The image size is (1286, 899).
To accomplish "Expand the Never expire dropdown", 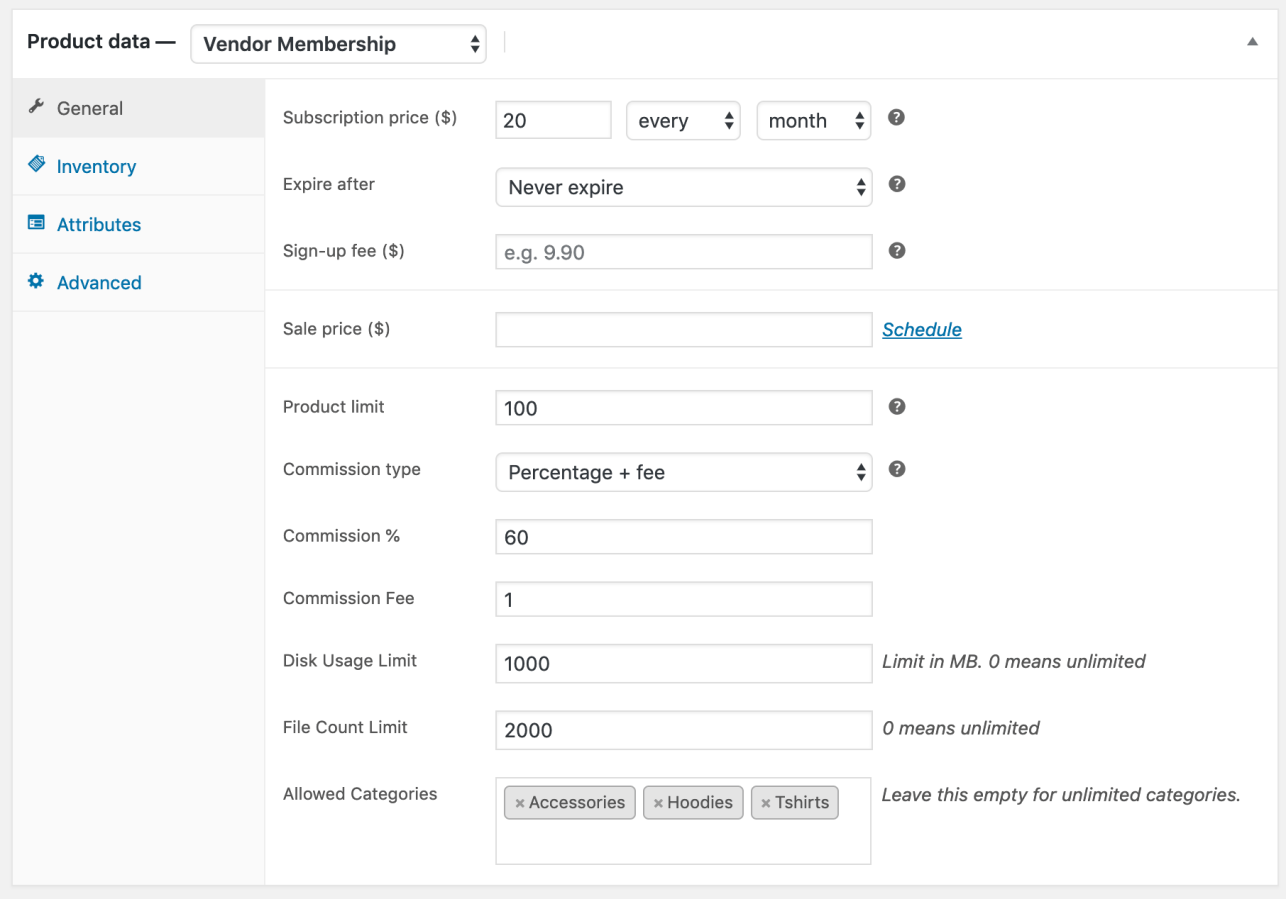I will (x=683, y=187).
